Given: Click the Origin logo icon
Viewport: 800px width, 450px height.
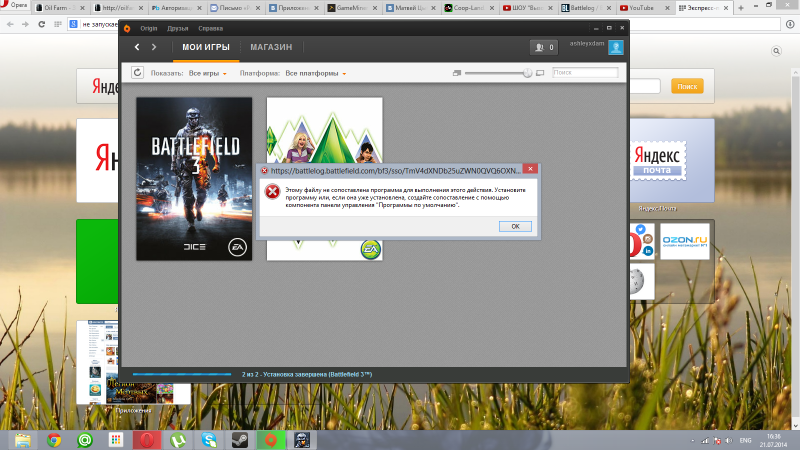Looking at the screenshot, I should [127, 29].
